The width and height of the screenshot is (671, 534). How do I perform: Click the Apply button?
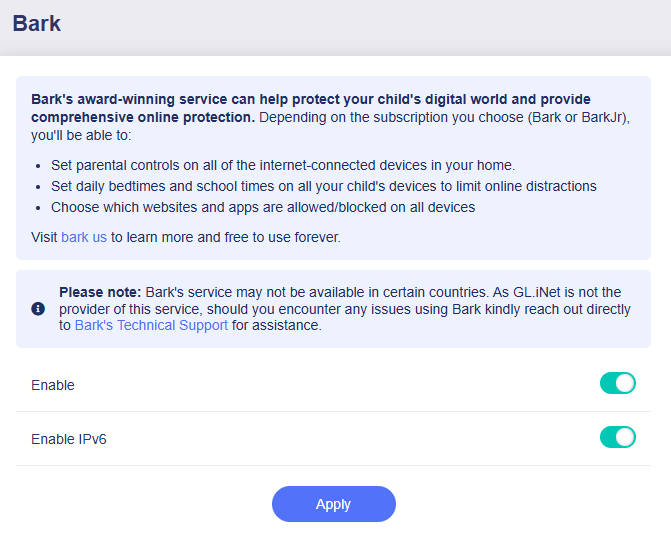[334, 504]
